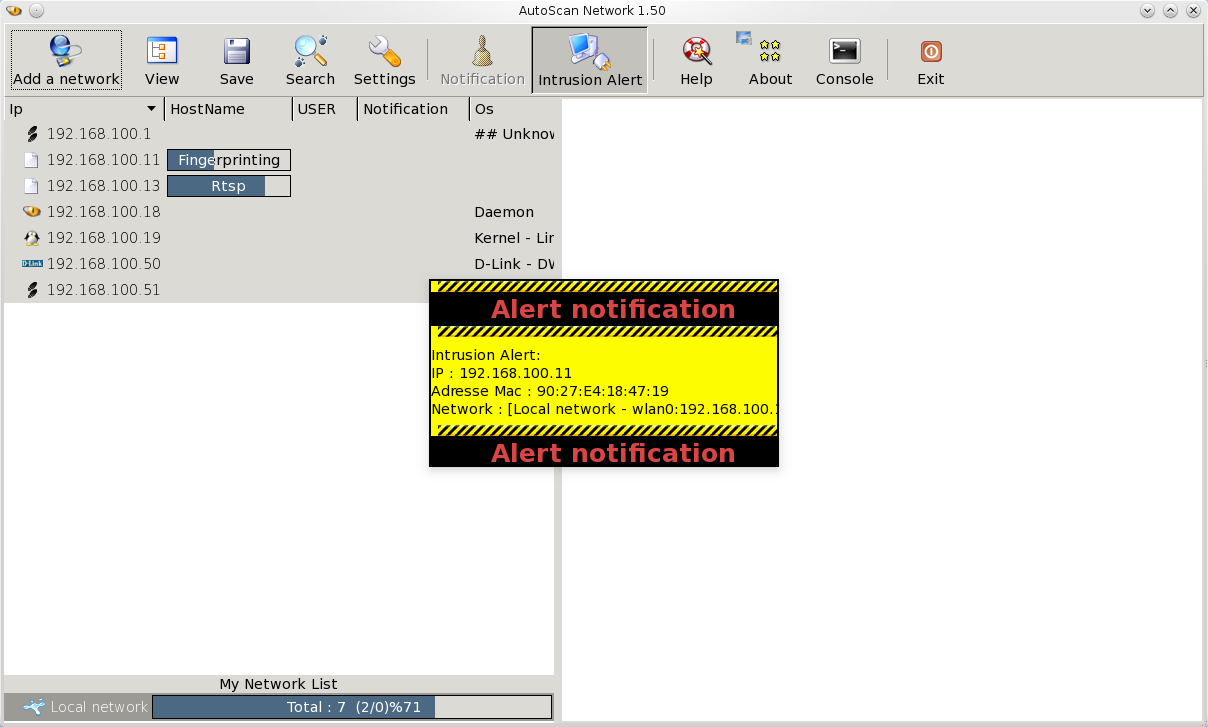
Task: Select Local network in My Network List
Action: coord(98,707)
